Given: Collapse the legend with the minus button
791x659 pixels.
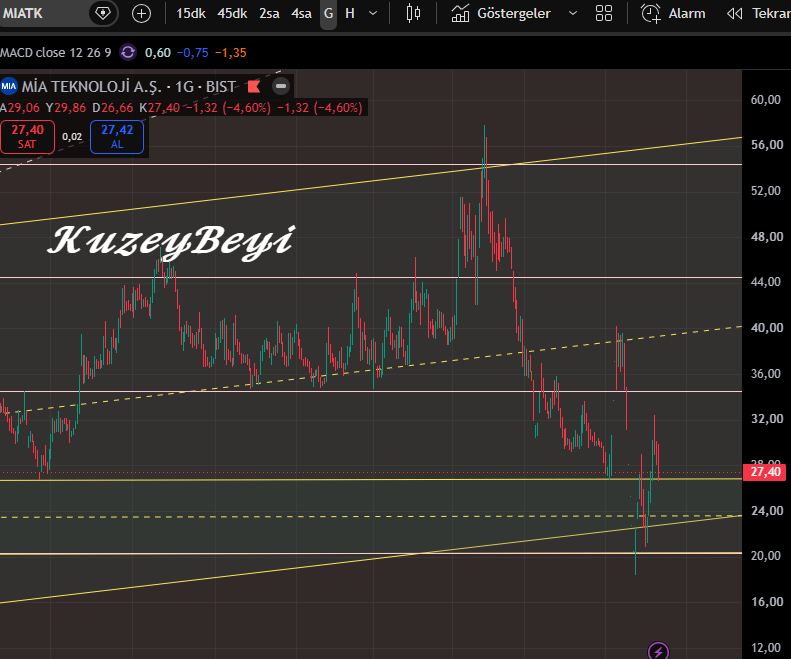Looking at the screenshot, I should 281,87.
